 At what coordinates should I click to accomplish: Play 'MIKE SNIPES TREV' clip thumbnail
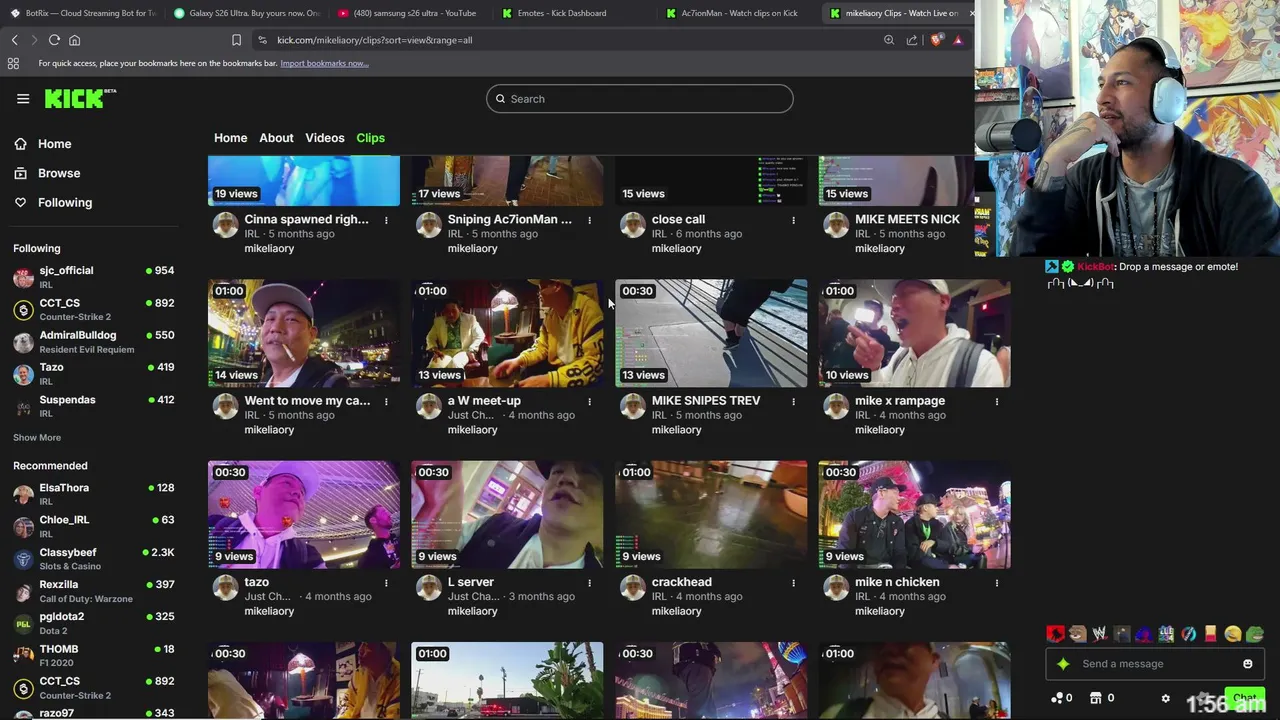pos(711,333)
